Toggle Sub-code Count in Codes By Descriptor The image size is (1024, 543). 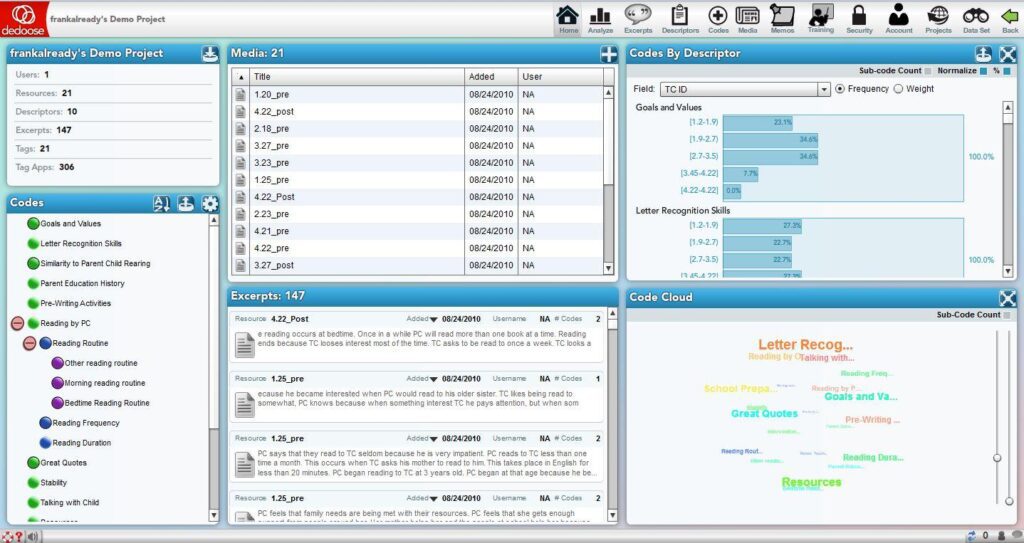(927, 71)
